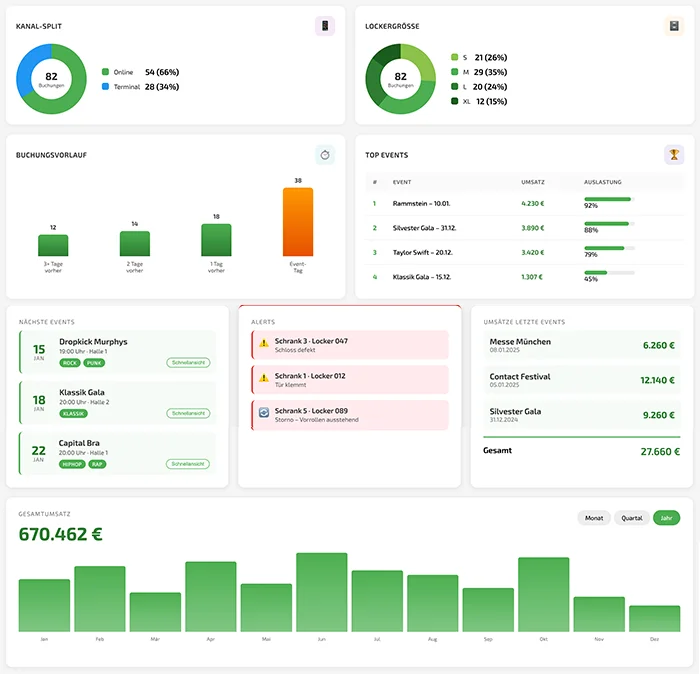Click the 'Dropkick Murphys' event title

pos(93,342)
